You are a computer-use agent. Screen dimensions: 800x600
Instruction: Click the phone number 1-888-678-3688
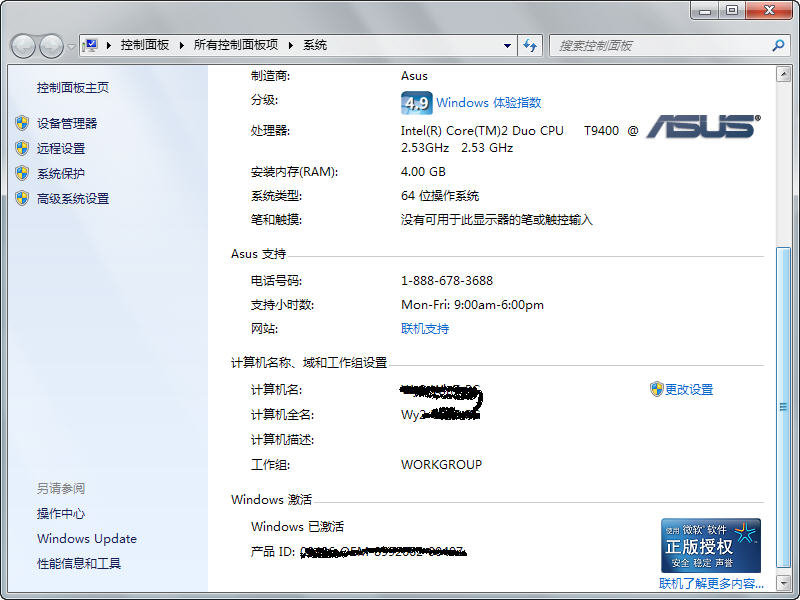(447, 281)
